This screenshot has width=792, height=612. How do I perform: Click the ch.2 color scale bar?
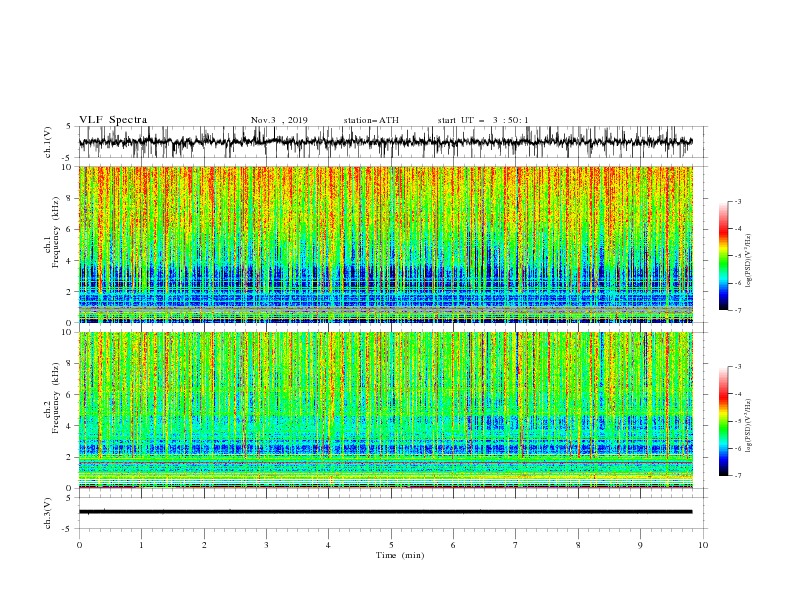pos(723,421)
